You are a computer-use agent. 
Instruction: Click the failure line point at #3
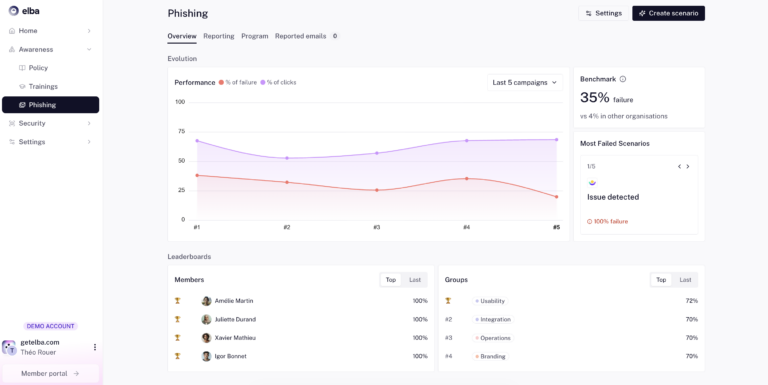point(377,190)
